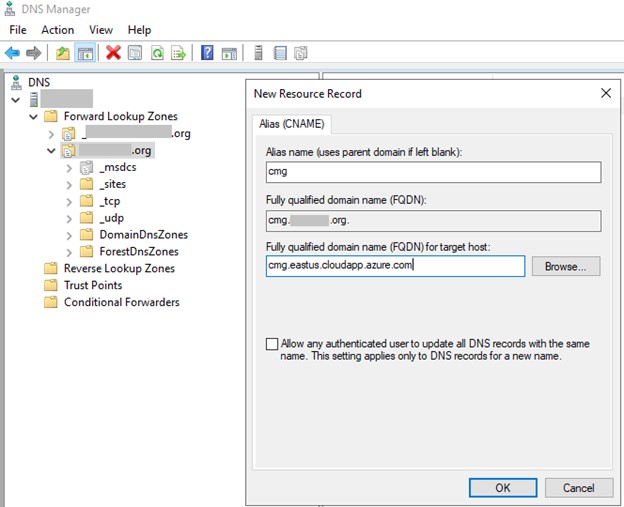
Task: Select the Alias (CNAME) tab
Action: (292, 124)
